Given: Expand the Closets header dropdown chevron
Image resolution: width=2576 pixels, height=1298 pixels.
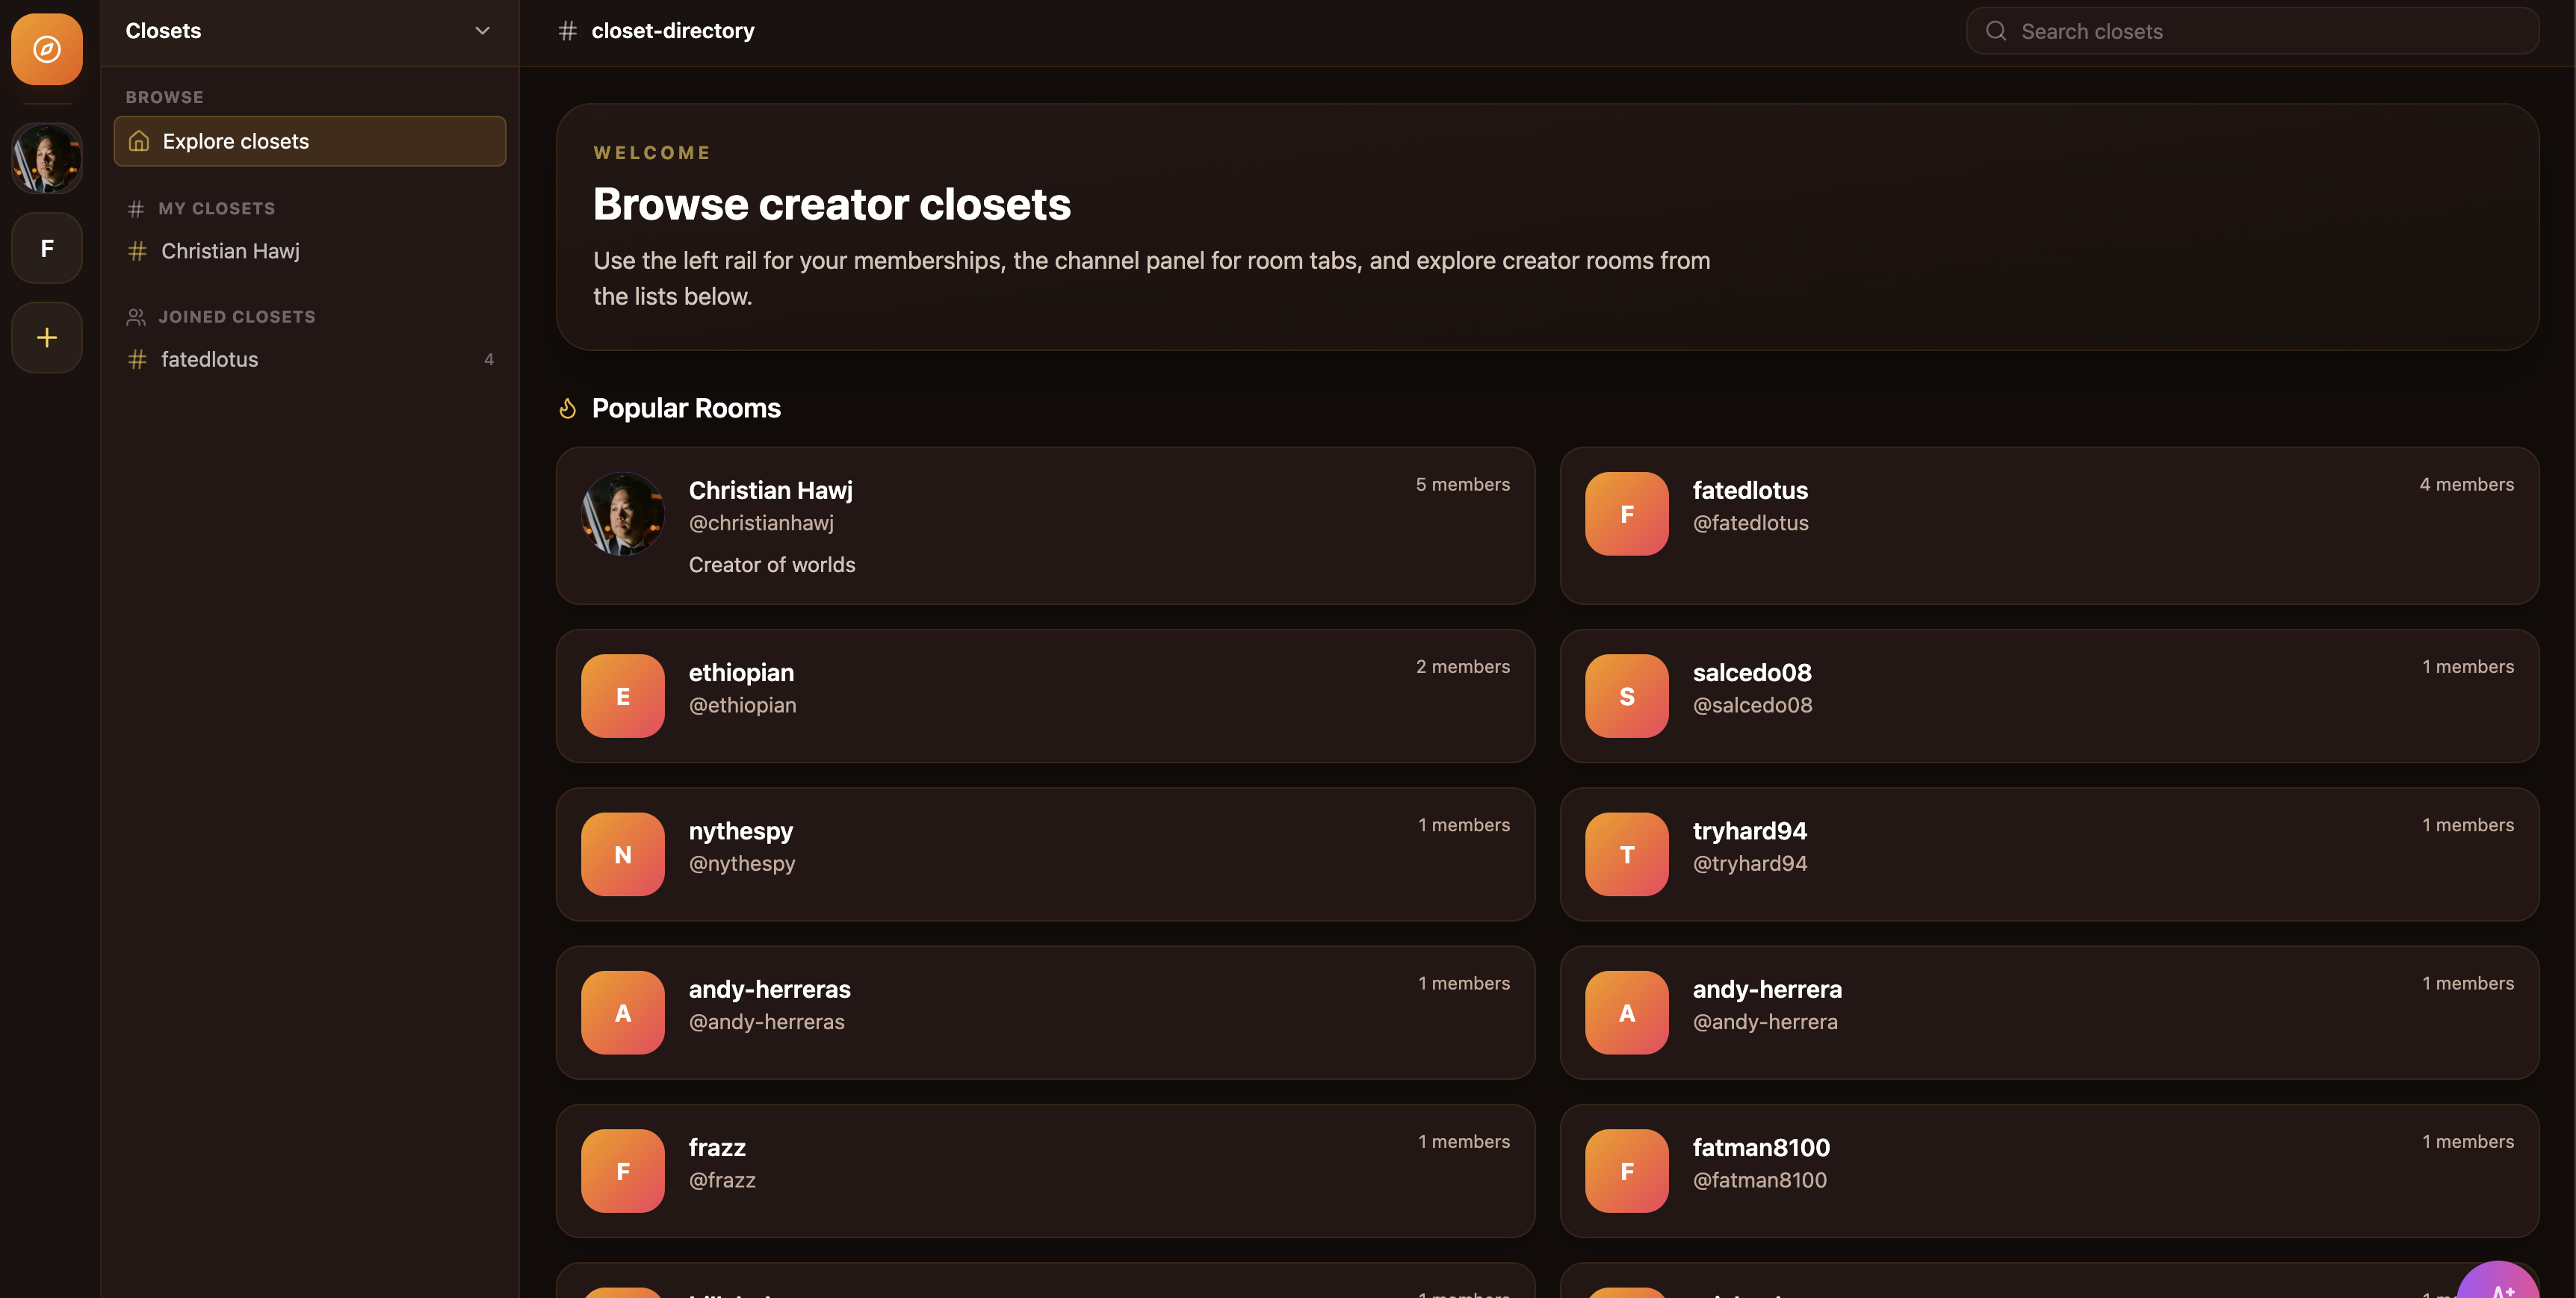Looking at the screenshot, I should (482, 31).
